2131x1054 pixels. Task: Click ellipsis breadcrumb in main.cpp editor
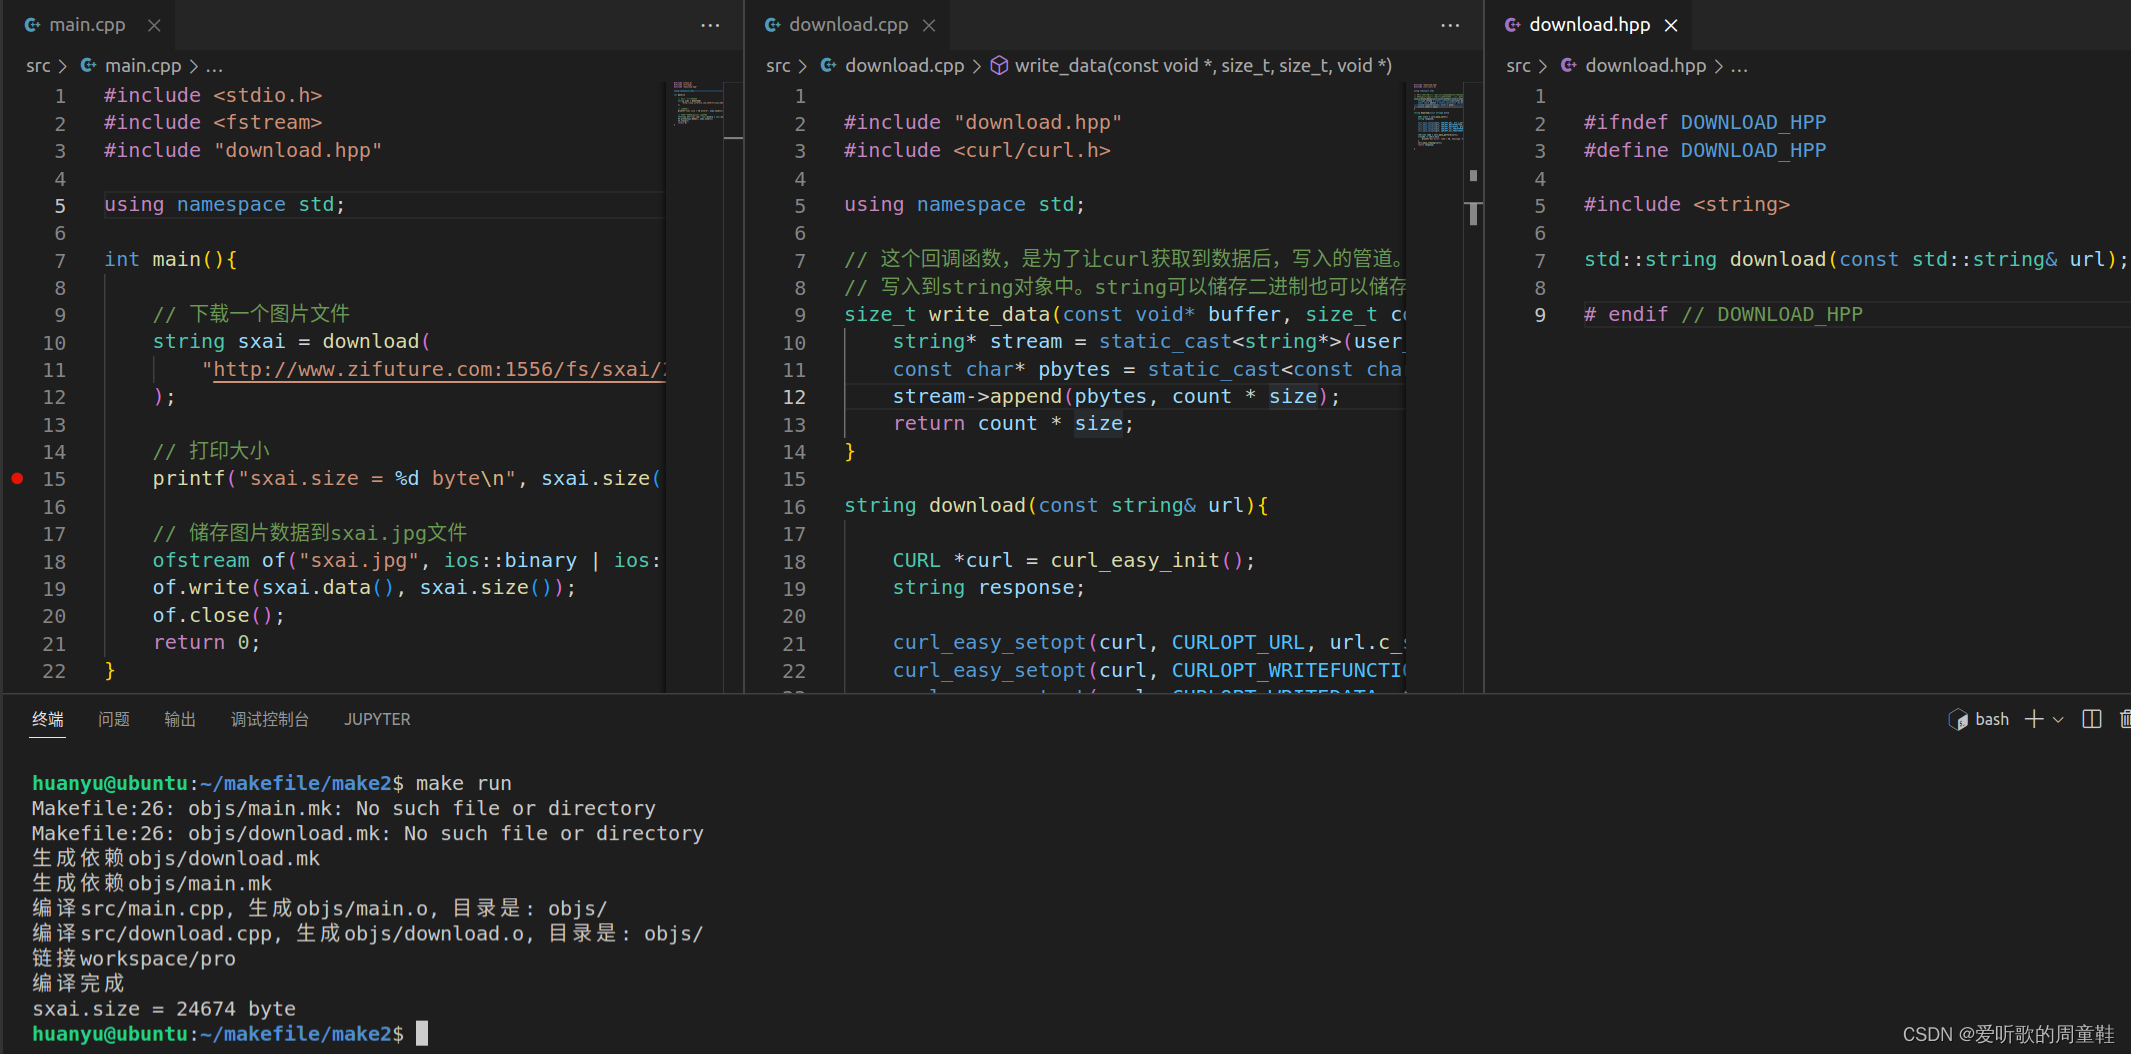point(214,66)
